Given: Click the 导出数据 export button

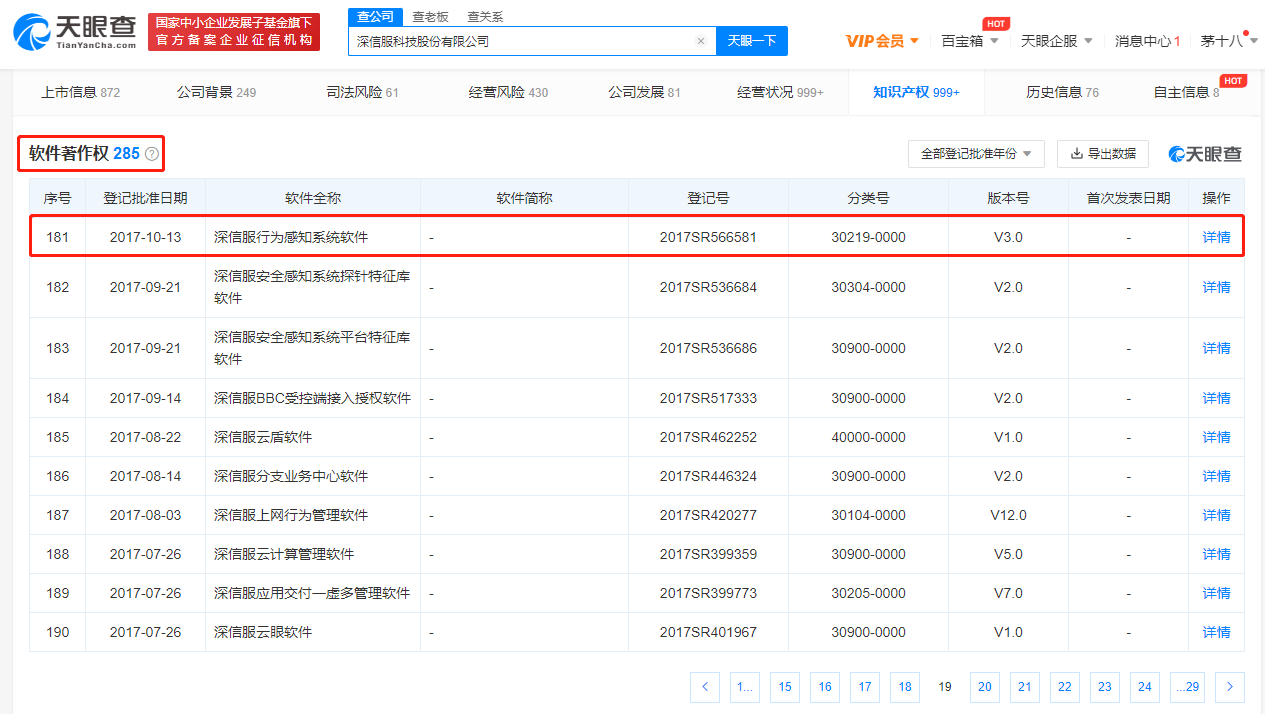Looking at the screenshot, I should click(x=1103, y=154).
